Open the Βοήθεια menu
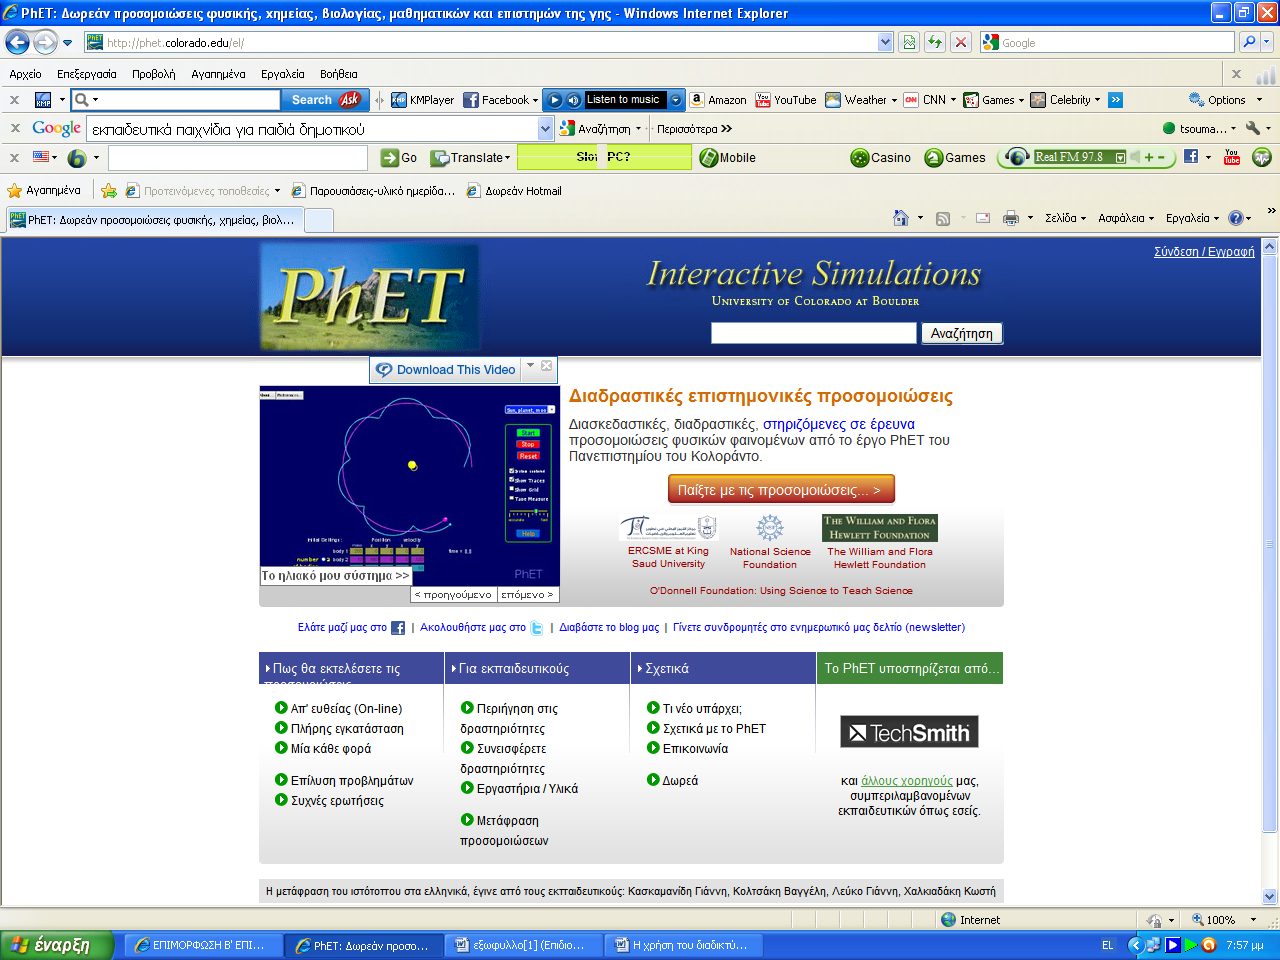The height and width of the screenshot is (960, 1280). 338,74
